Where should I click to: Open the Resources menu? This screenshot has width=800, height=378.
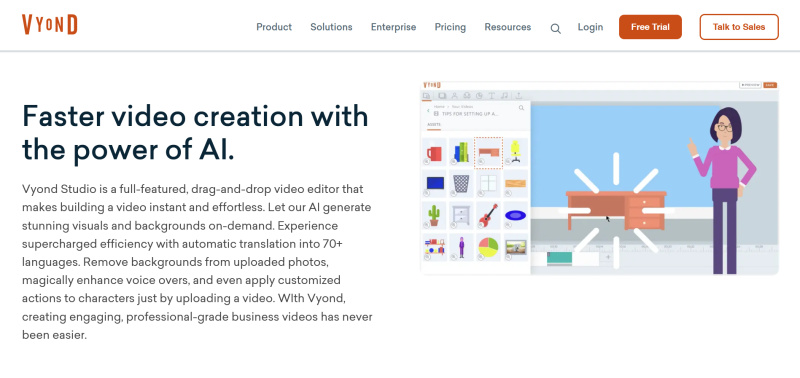coord(508,27)
